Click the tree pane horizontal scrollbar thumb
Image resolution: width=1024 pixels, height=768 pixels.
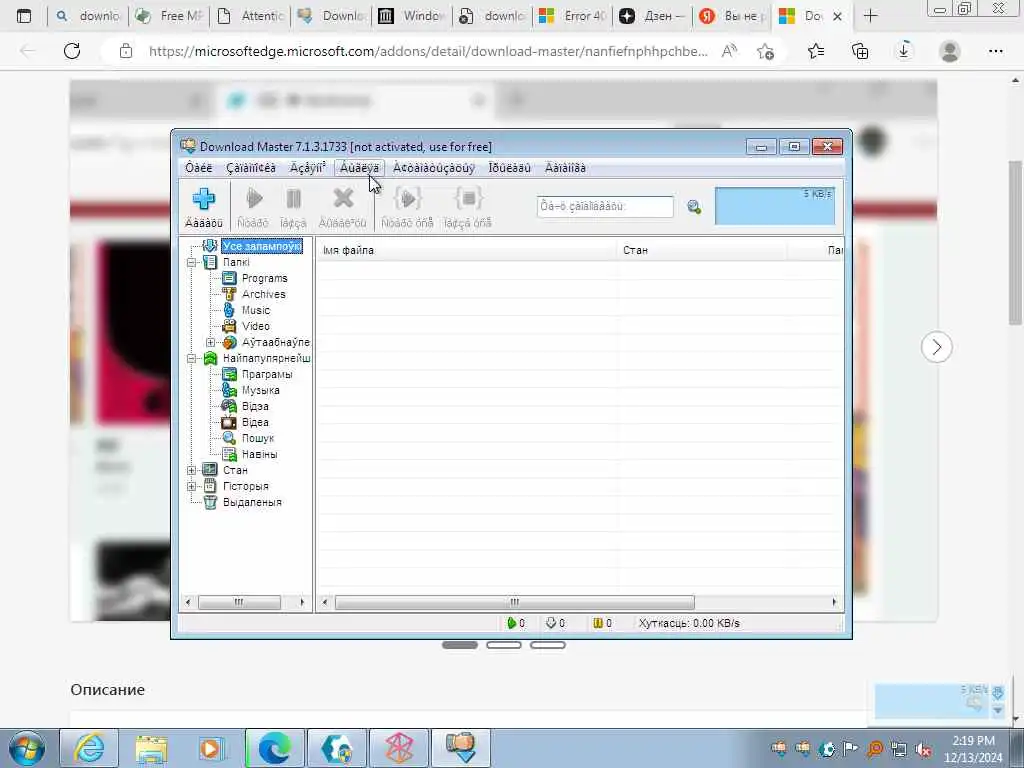pos(239,602)
